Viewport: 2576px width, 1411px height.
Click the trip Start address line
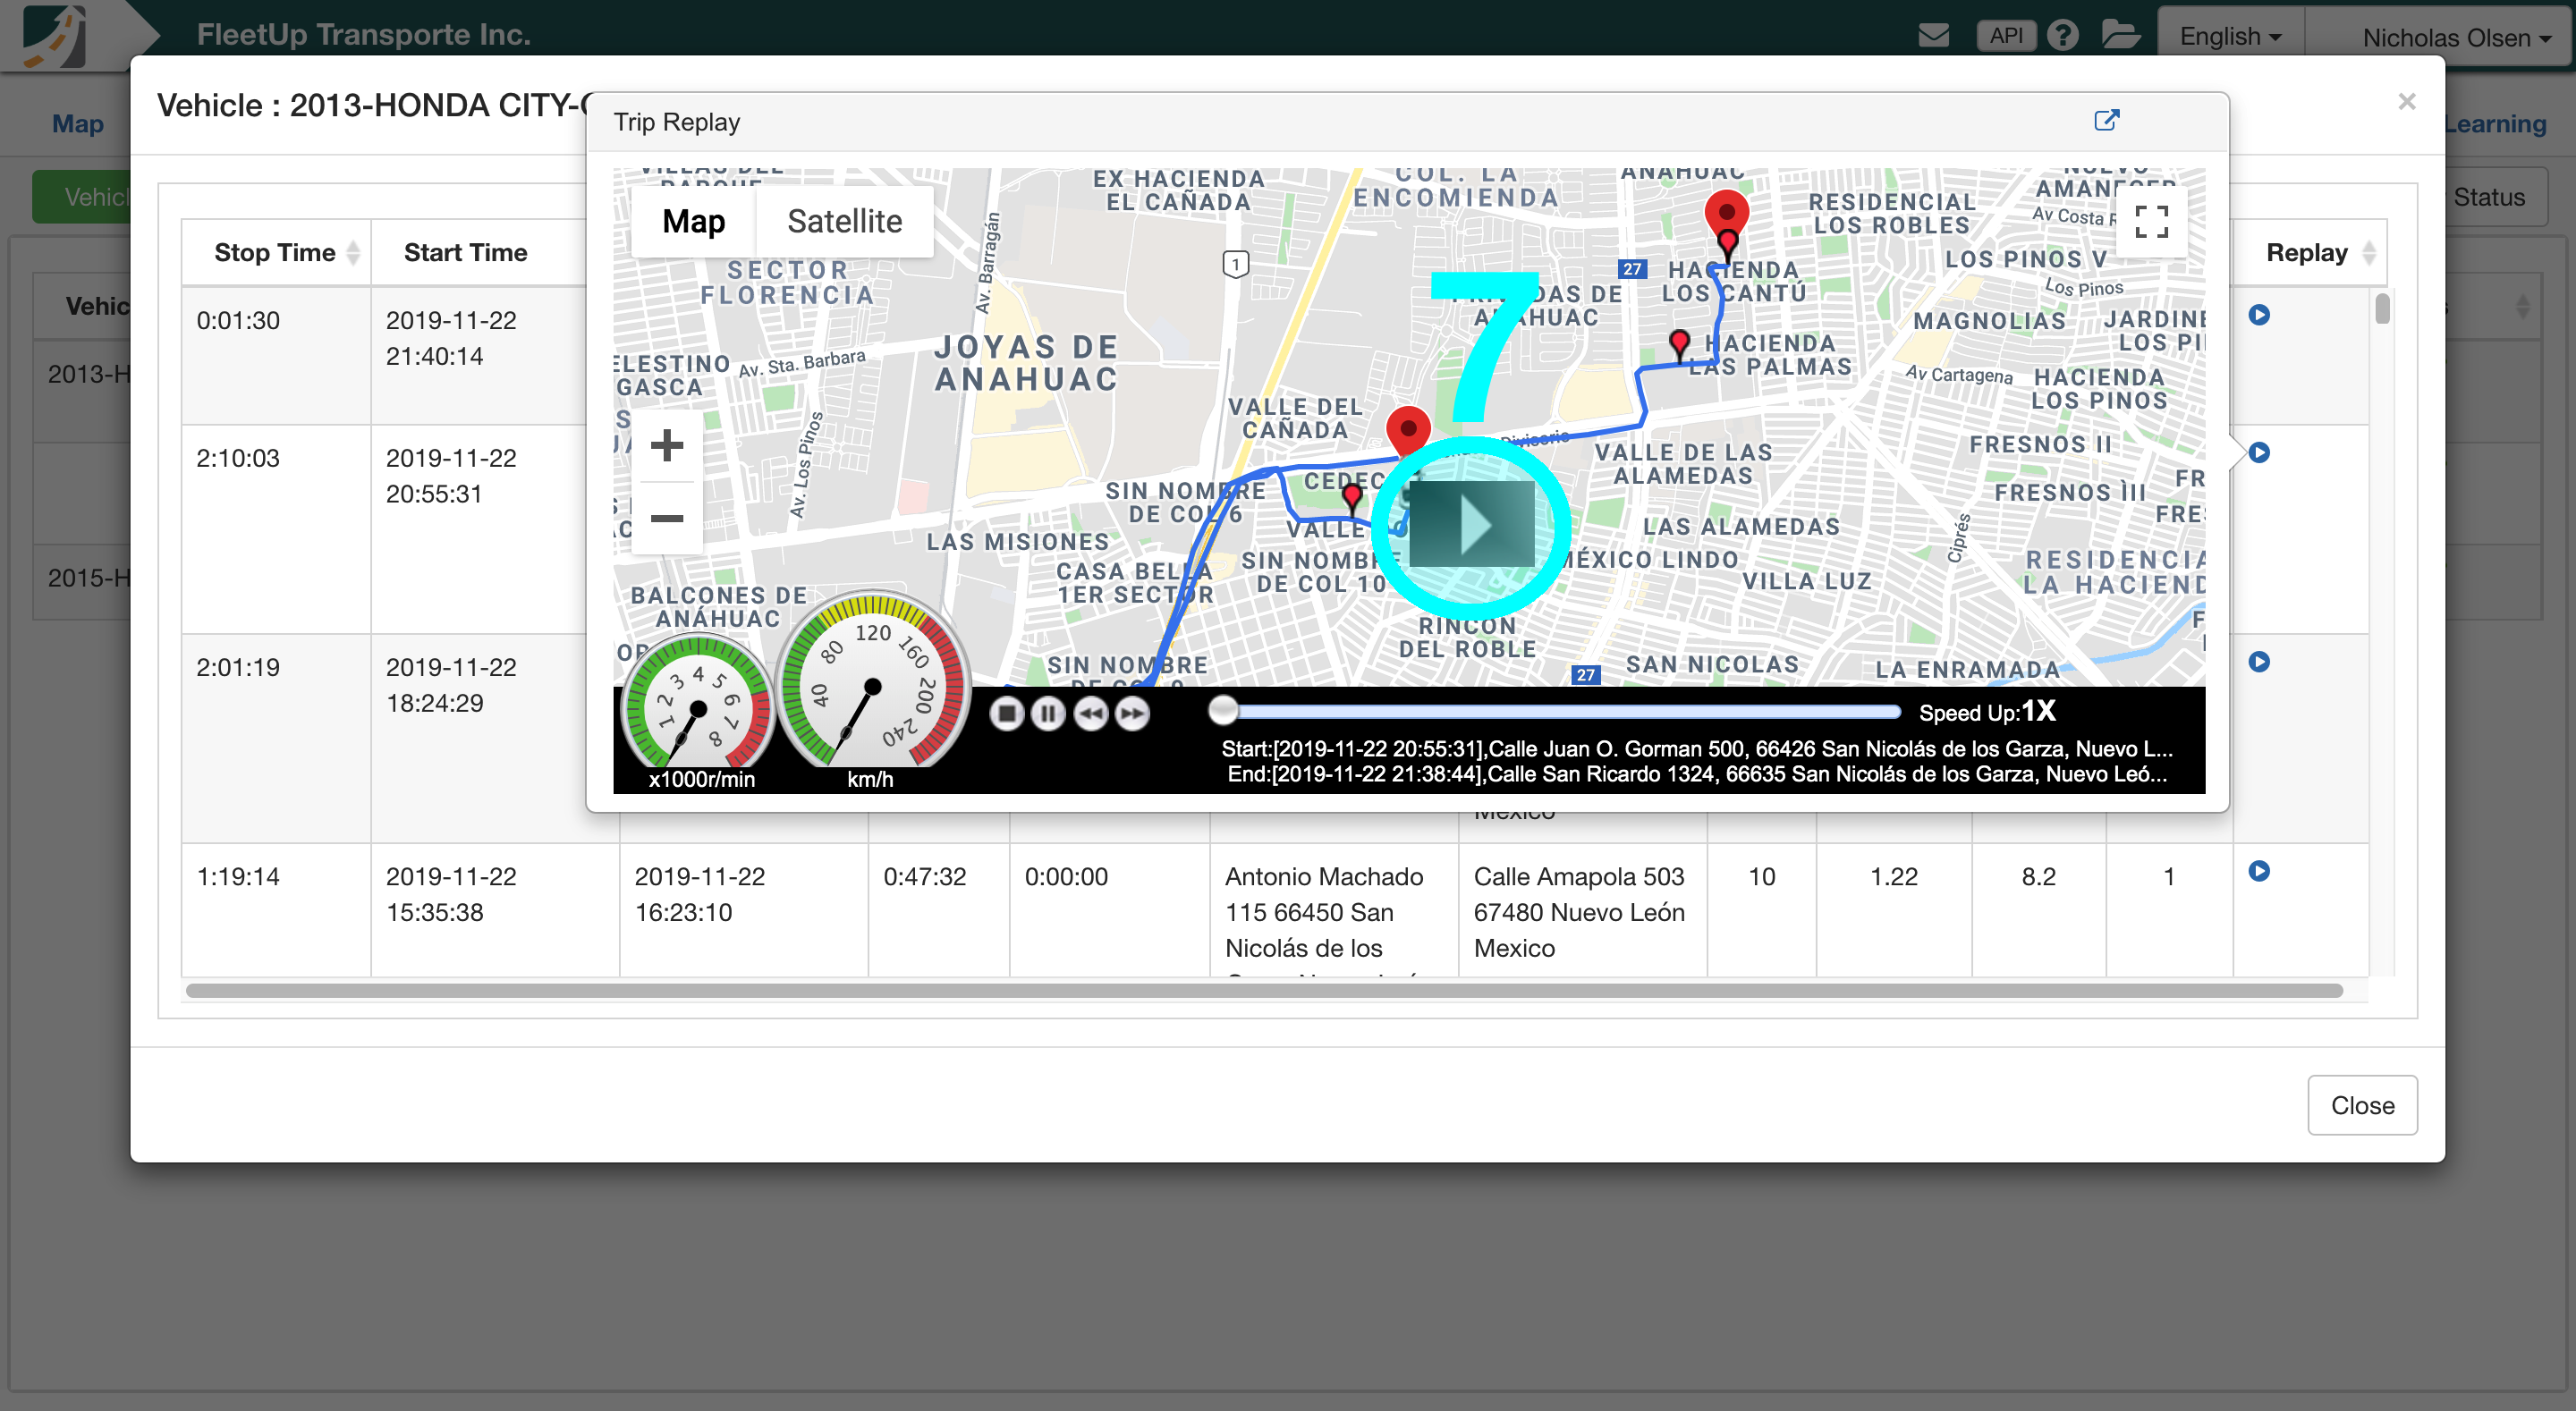pyautogui.click(x=1697, y=749)
